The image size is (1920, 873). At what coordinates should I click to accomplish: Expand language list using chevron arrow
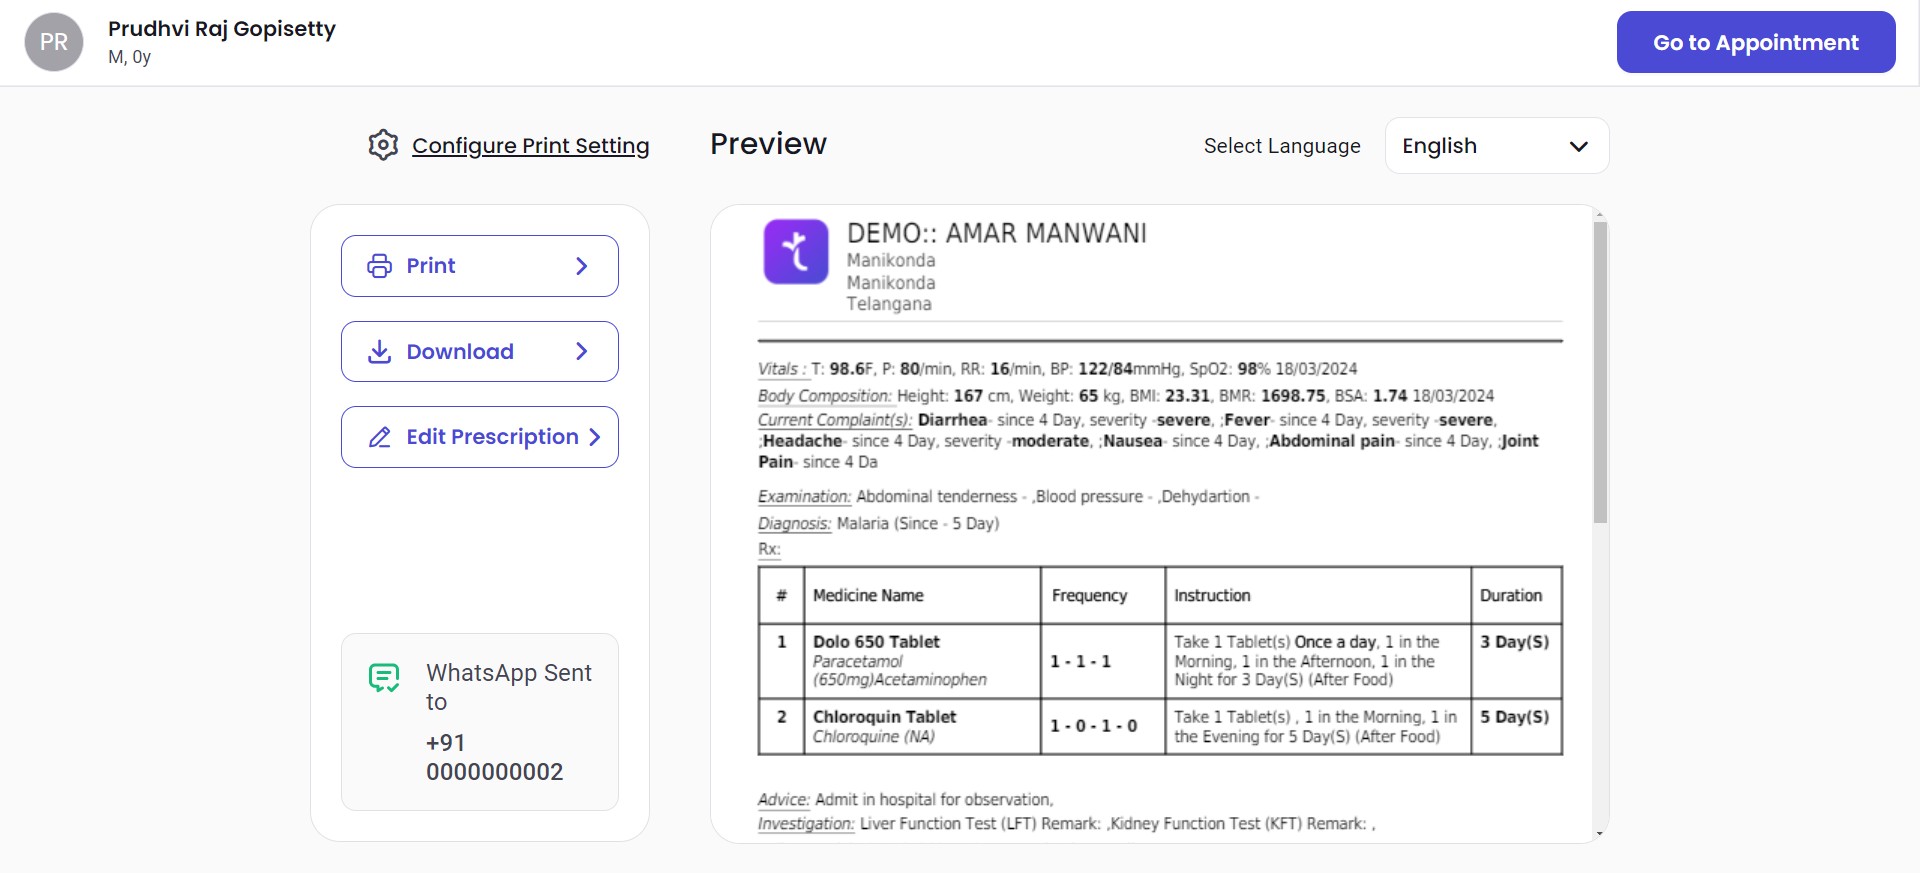pyautogui.click(x=1579, y=146)
